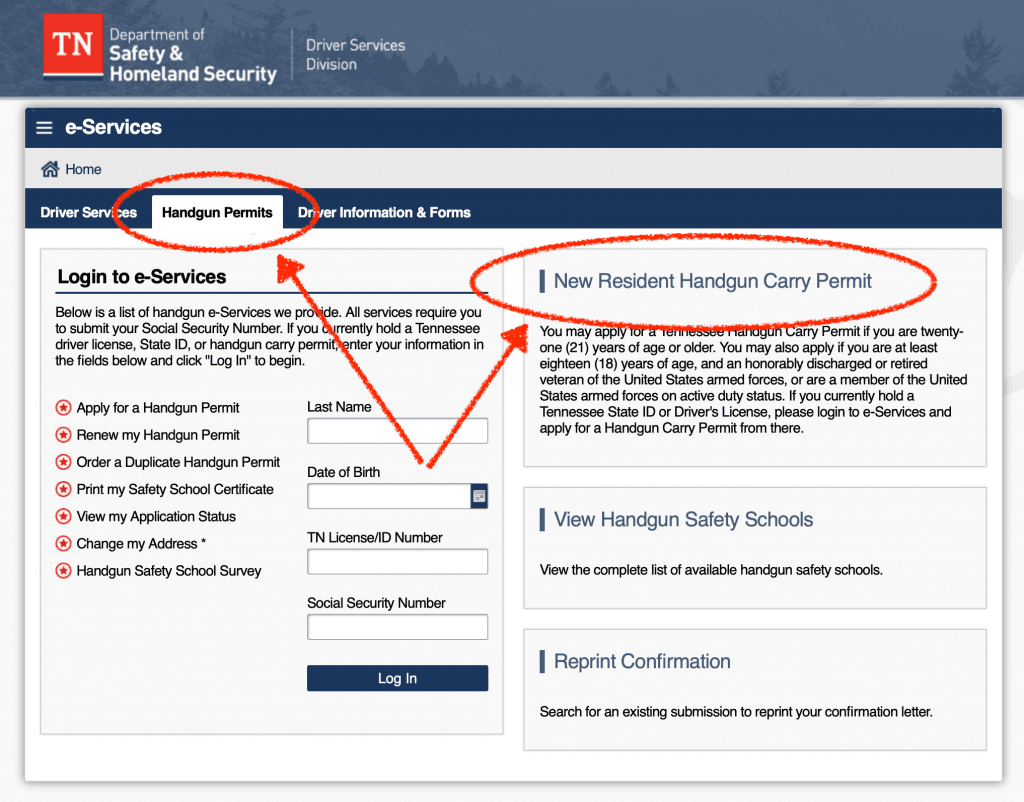Click 'Apply for a Handgun Permit' text

157,408
